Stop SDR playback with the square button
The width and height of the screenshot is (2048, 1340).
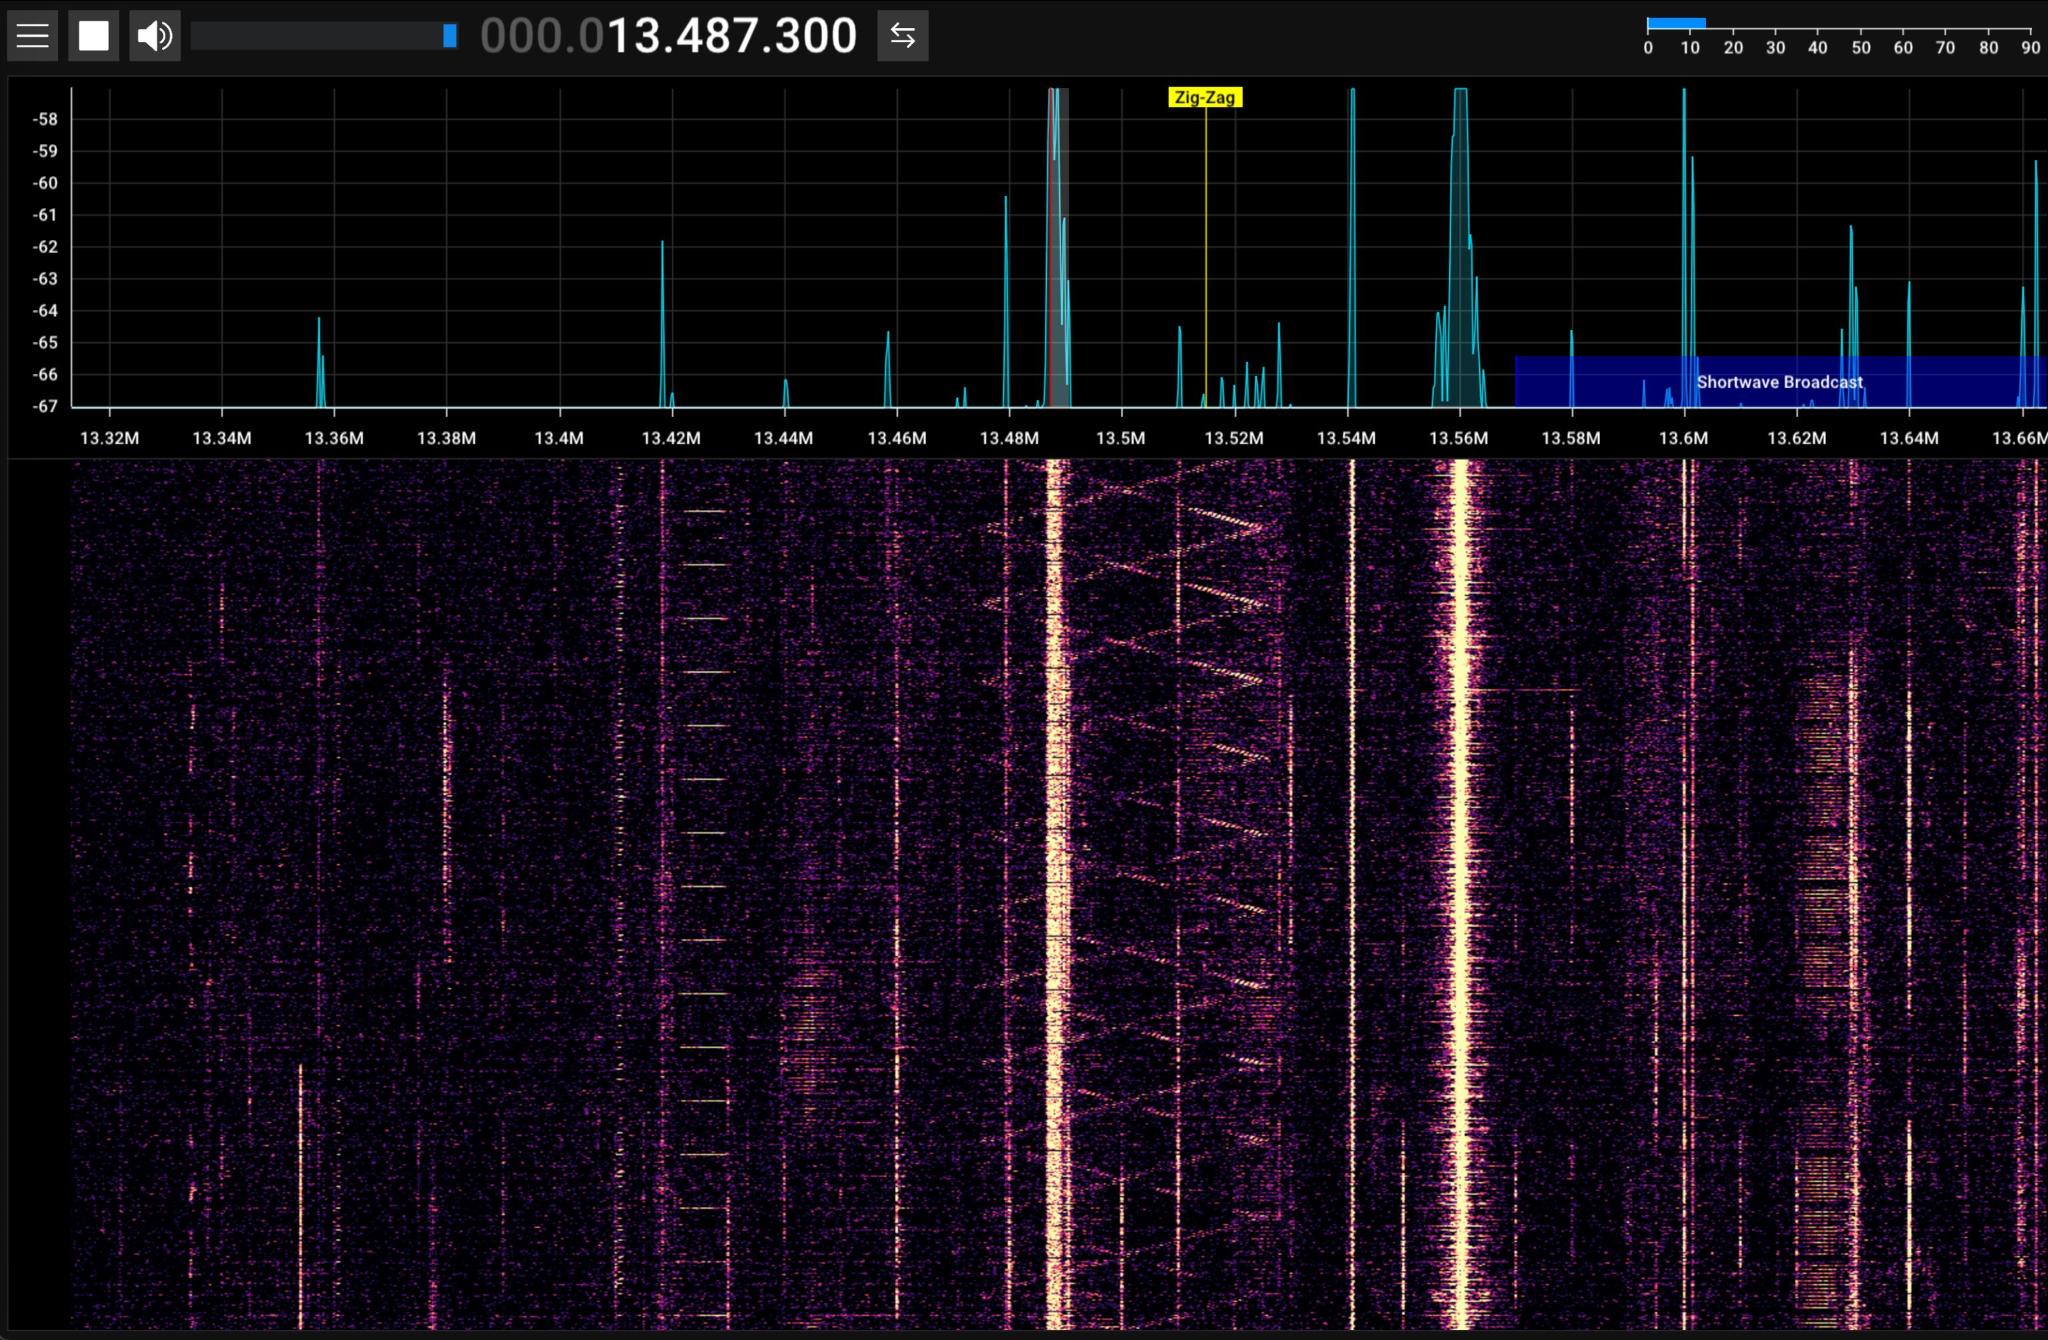click(93, 36)
